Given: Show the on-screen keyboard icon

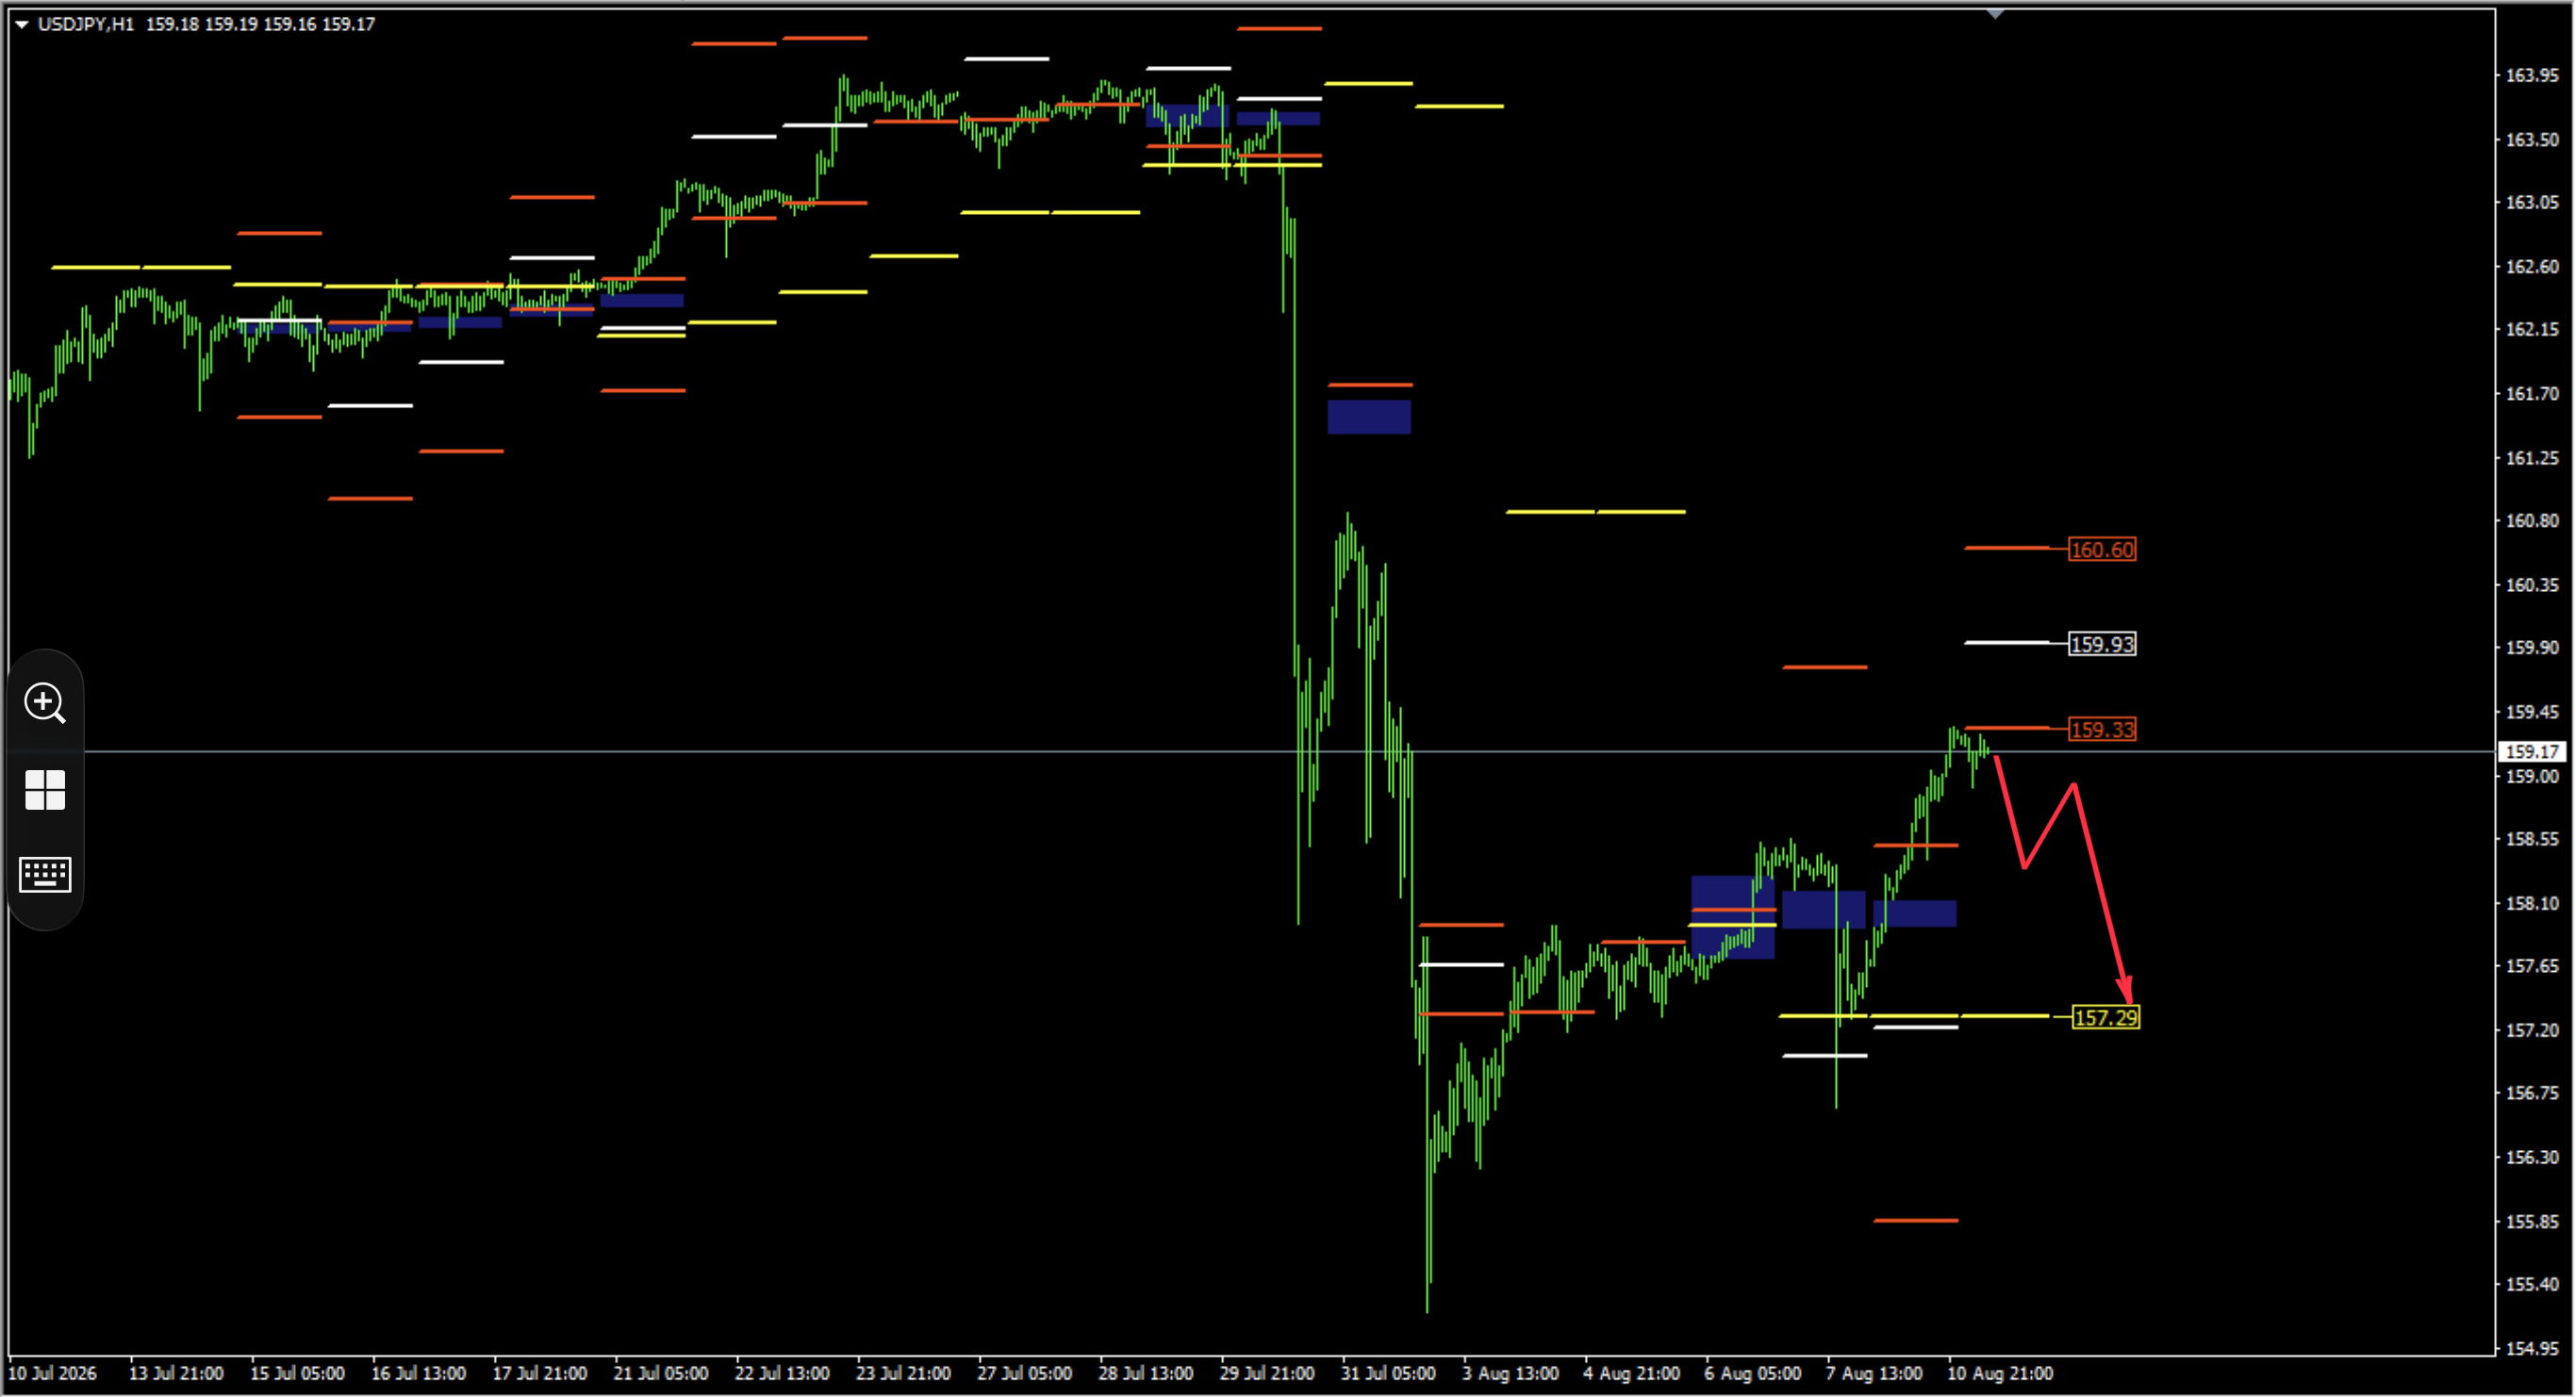Looking at the screenshot, I should pos(45,875).
